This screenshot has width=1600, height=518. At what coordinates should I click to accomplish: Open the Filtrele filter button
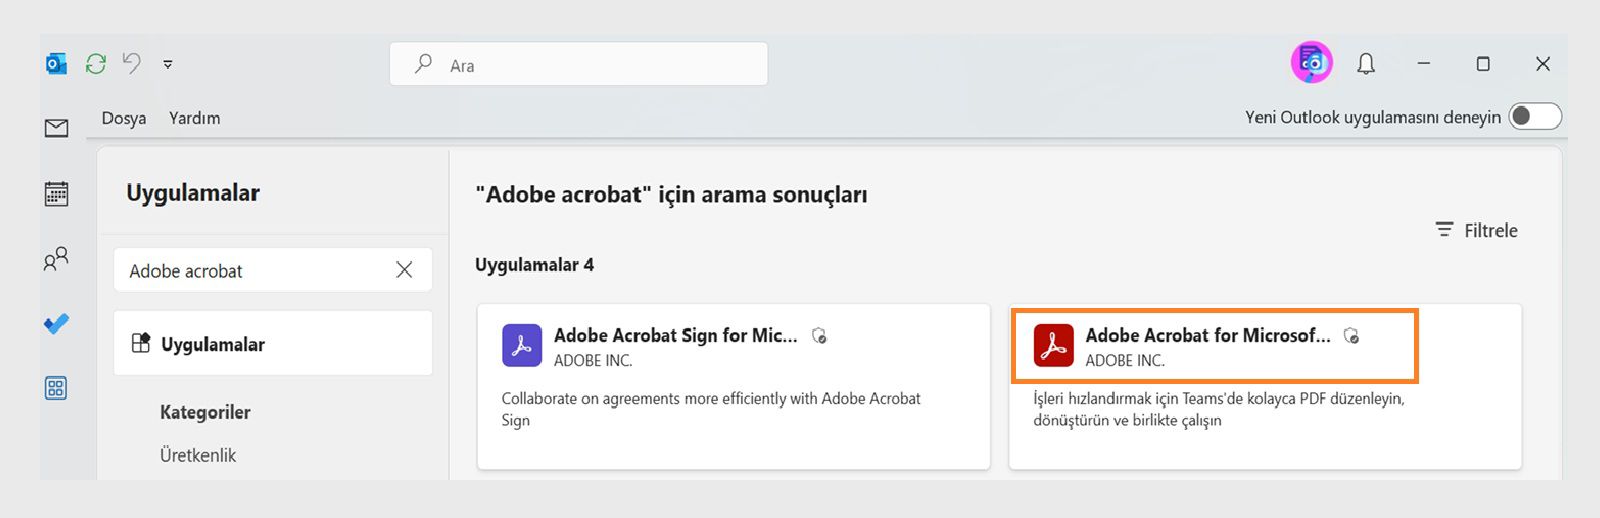[1477, 230]
